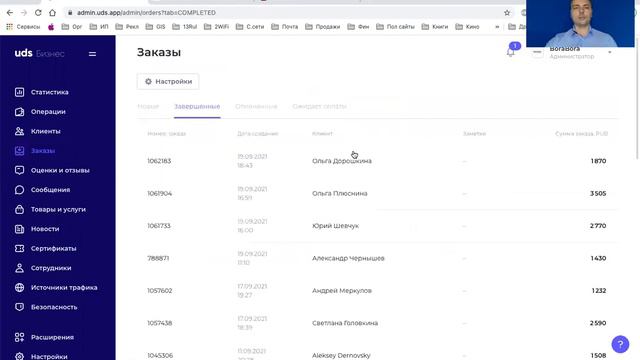Open Товары и услуги sidebar icon

click(x=20, y=209)
